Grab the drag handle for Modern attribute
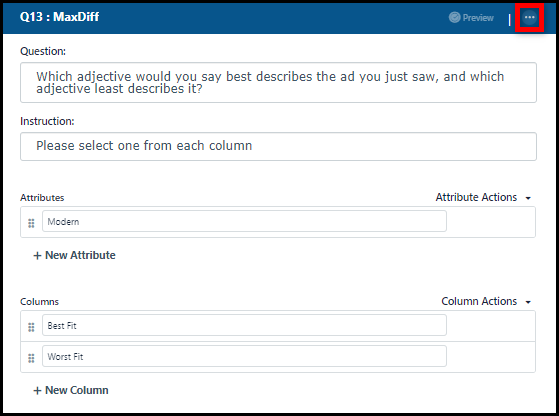Image resolution: width=559 pixels, height=416 pixels. (31, 223)
